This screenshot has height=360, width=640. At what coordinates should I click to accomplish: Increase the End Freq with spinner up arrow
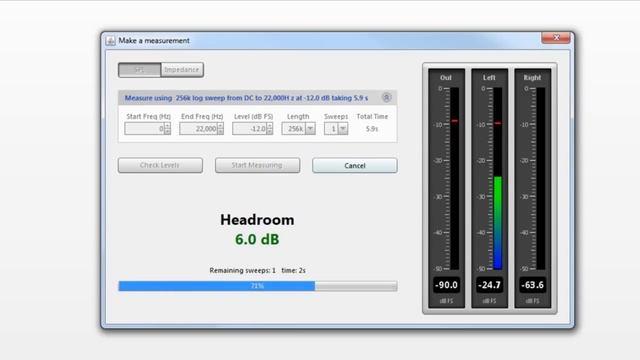pyautogui.click(x=220, y=126)
